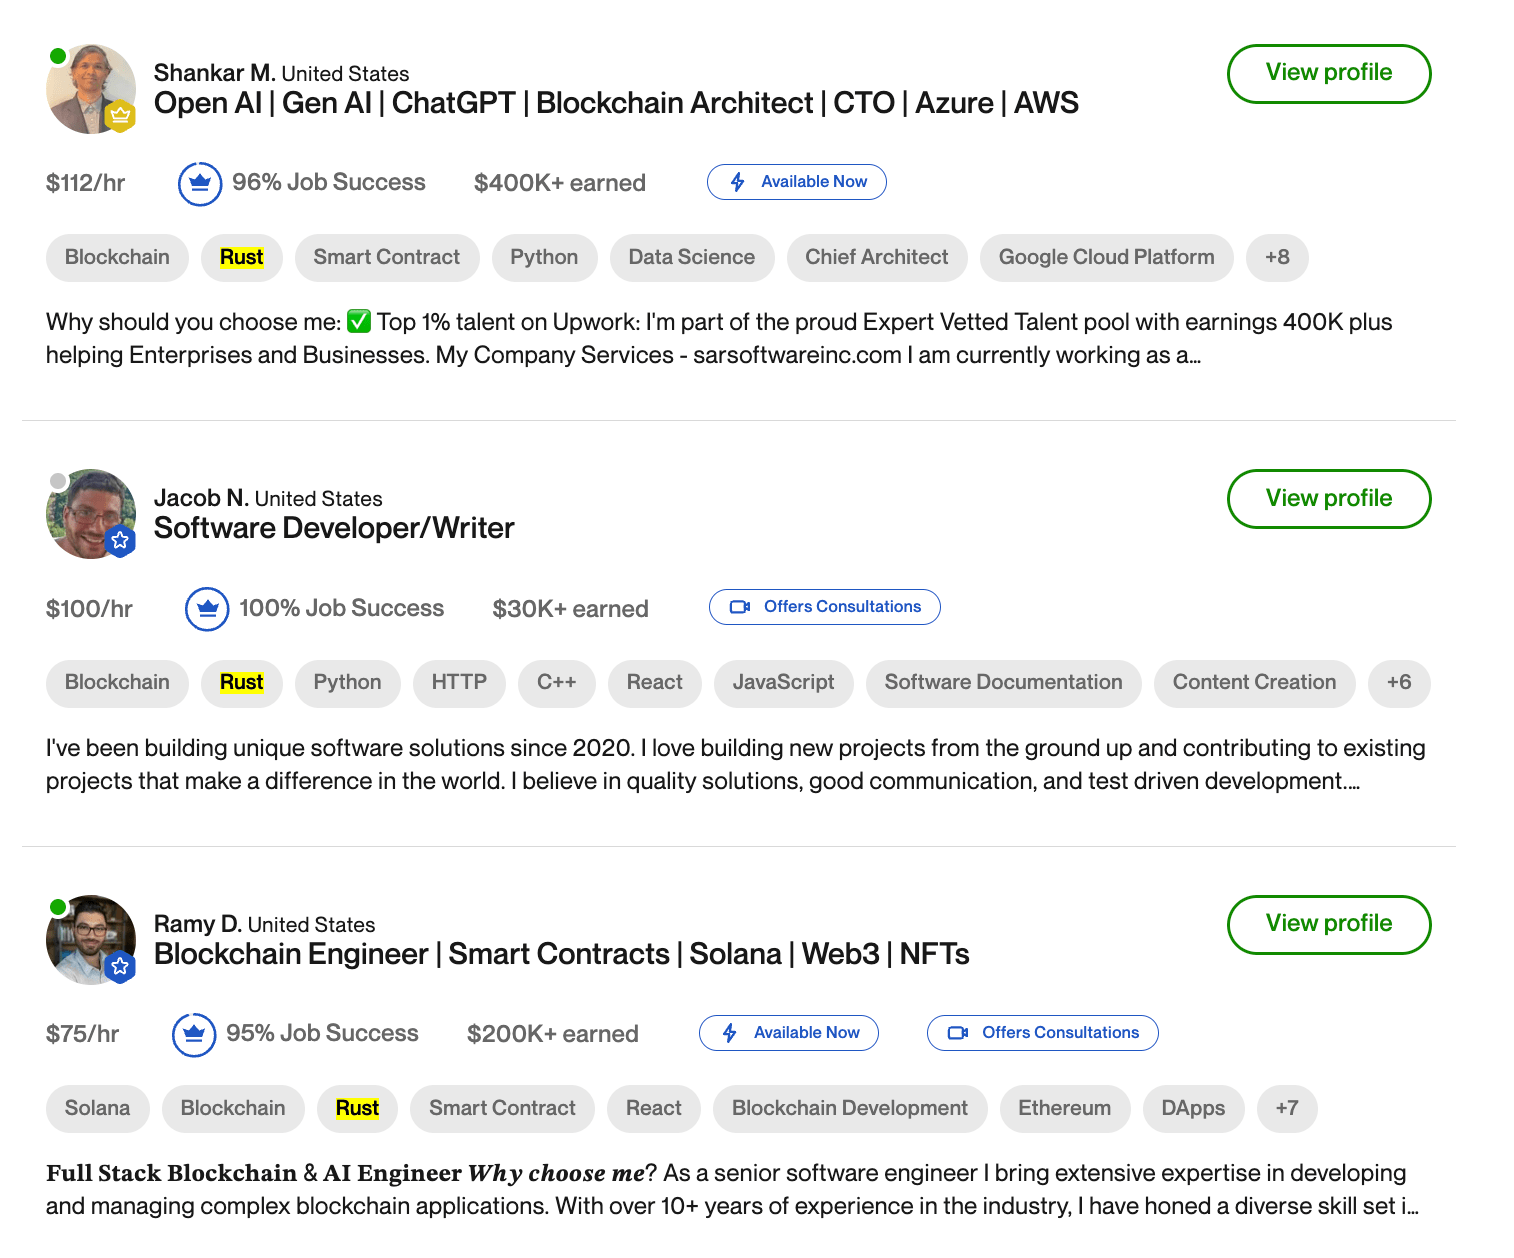This screenshot has width=1514, height=1258.
Task: Click Ramy's Available Now lightning badge
Action: coord(788,1033)
